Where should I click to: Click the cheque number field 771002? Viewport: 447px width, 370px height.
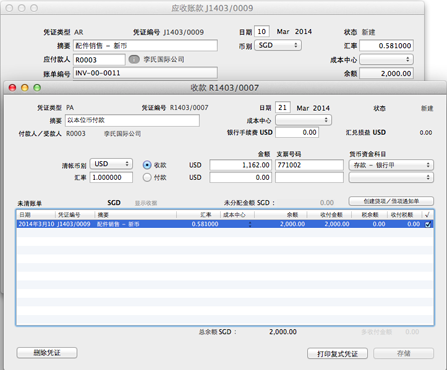click(309, 165)
